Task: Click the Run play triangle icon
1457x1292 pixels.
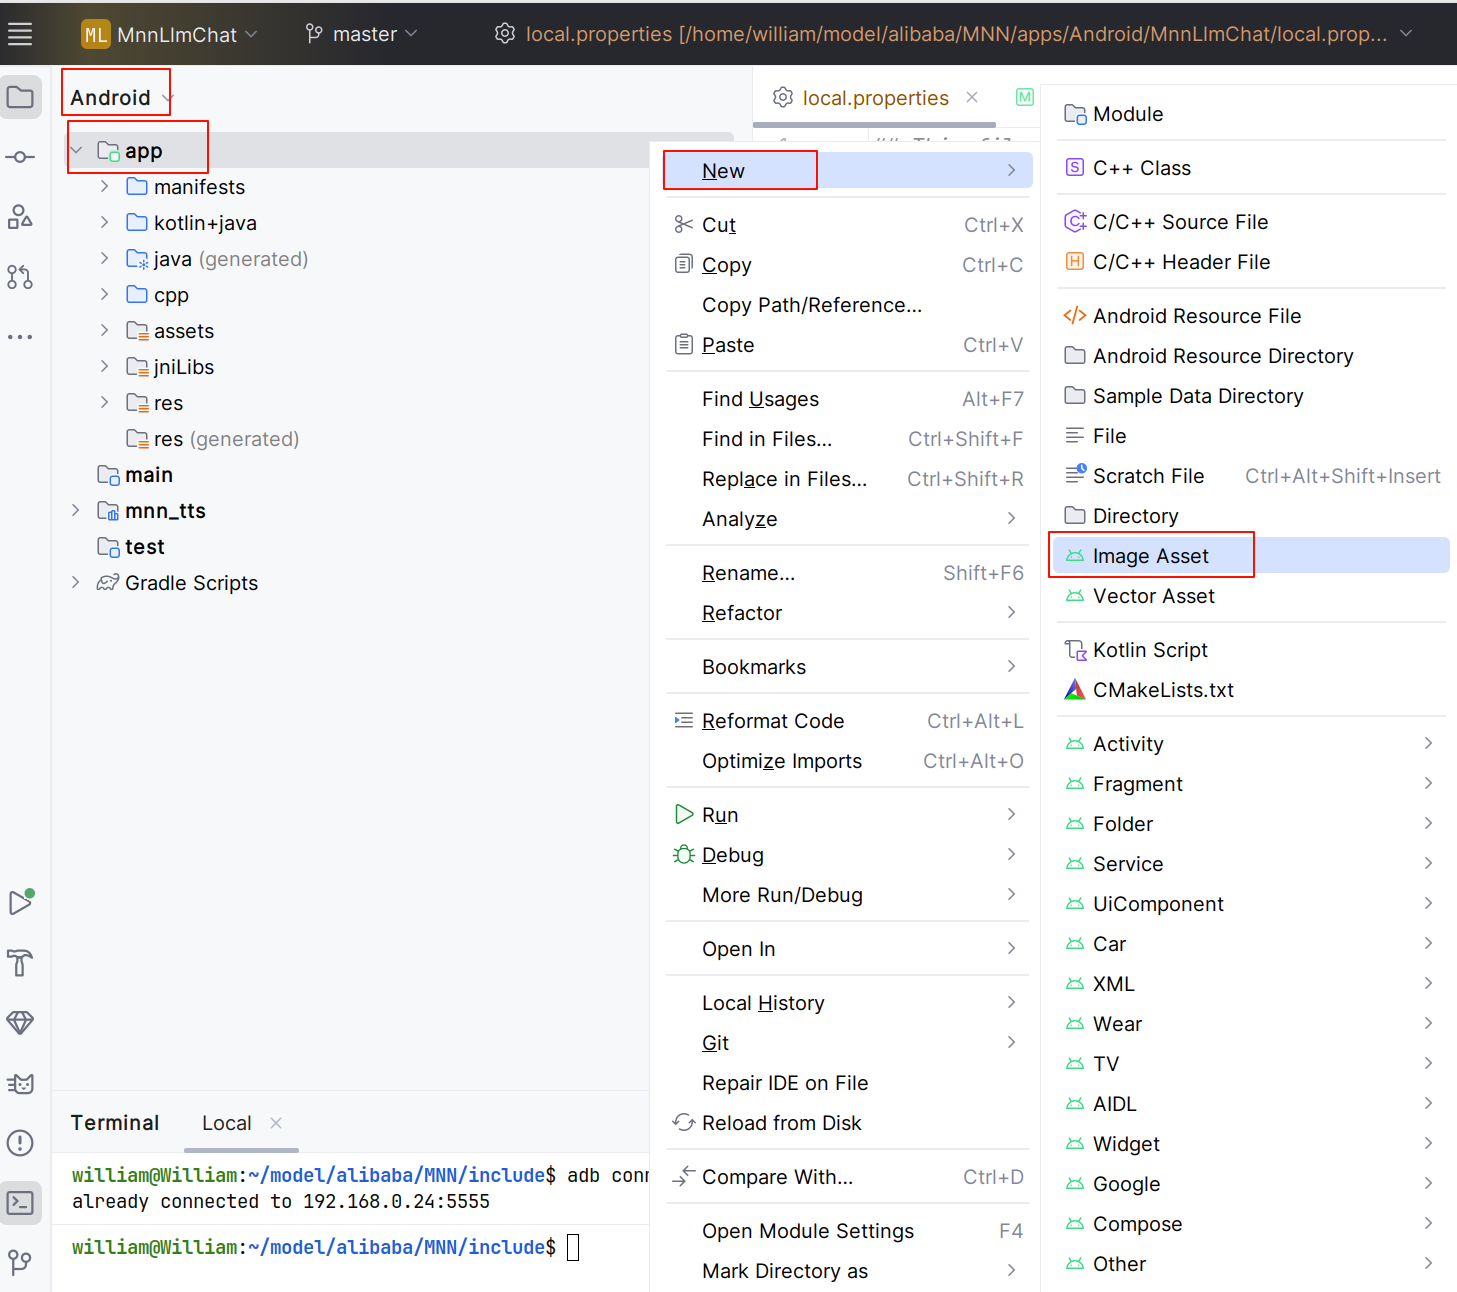Action: click(x=684, y=814)
